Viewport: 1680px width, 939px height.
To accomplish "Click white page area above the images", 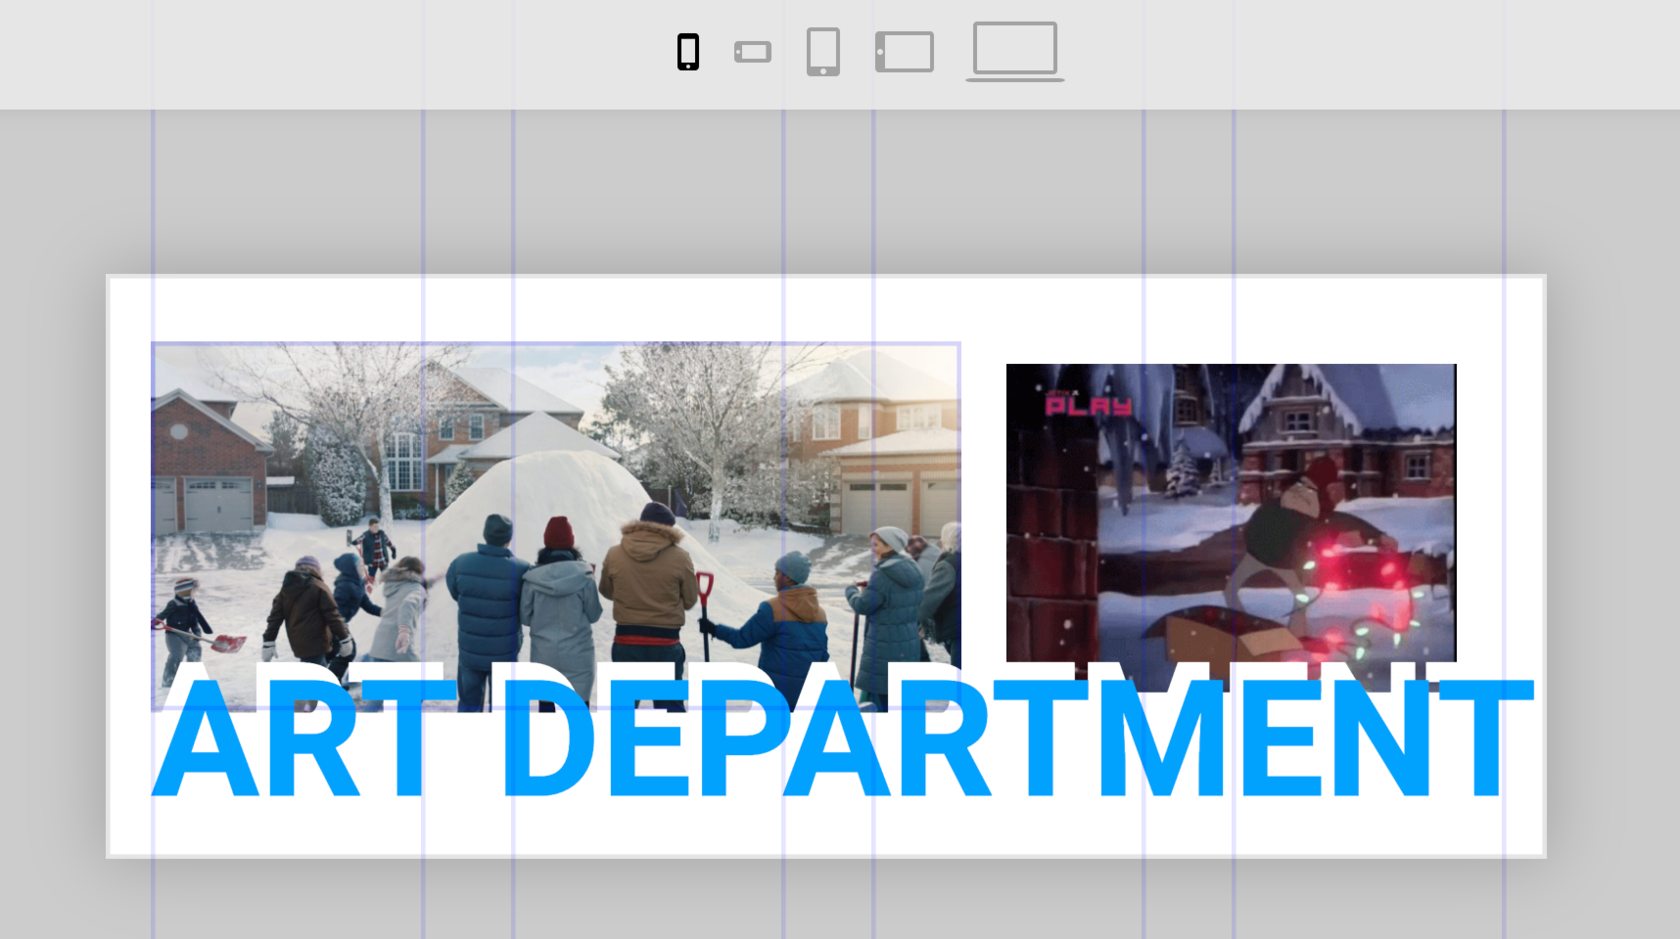I will coord(800,310).
